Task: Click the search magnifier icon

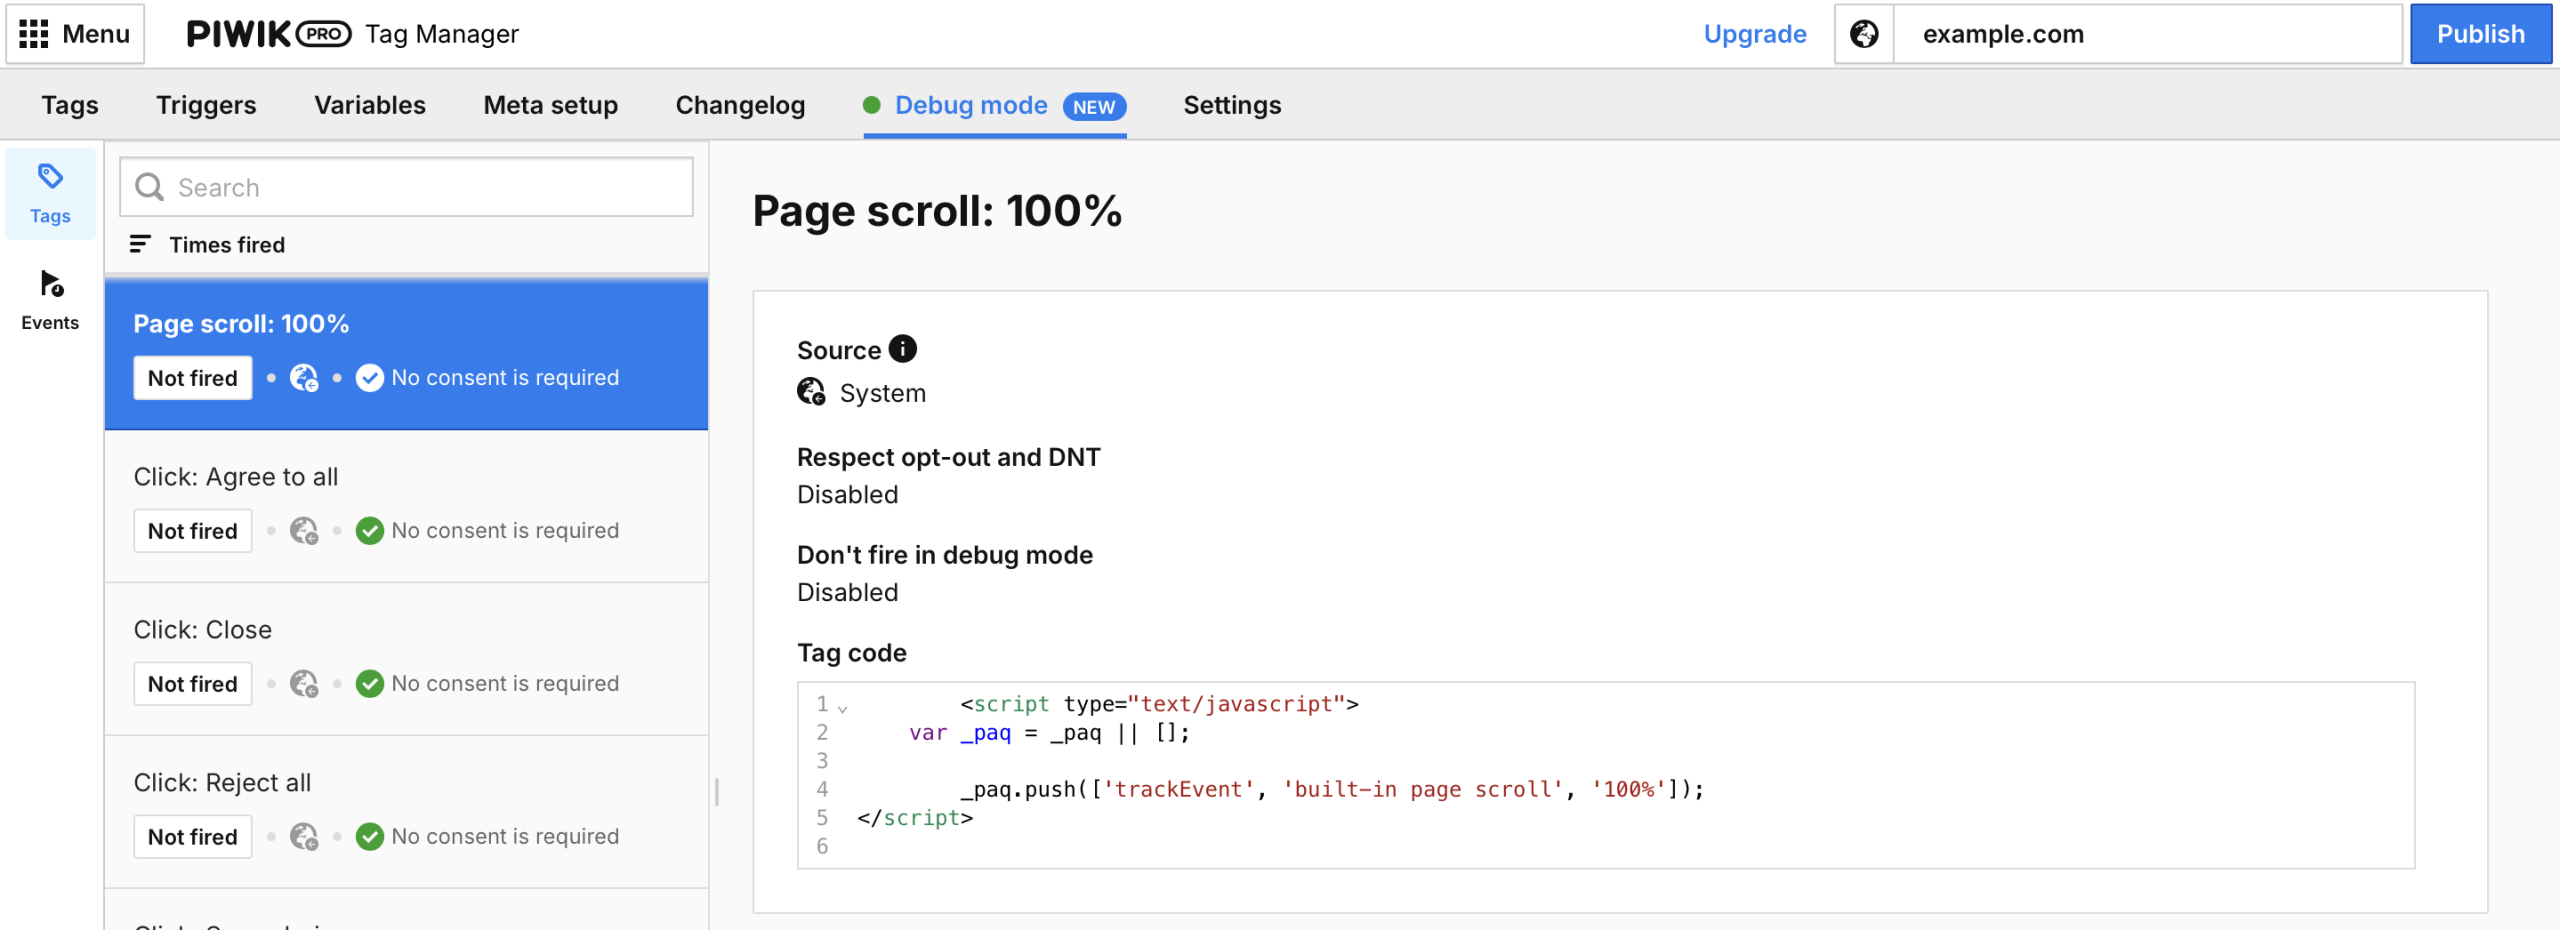Action: [150, 187]
